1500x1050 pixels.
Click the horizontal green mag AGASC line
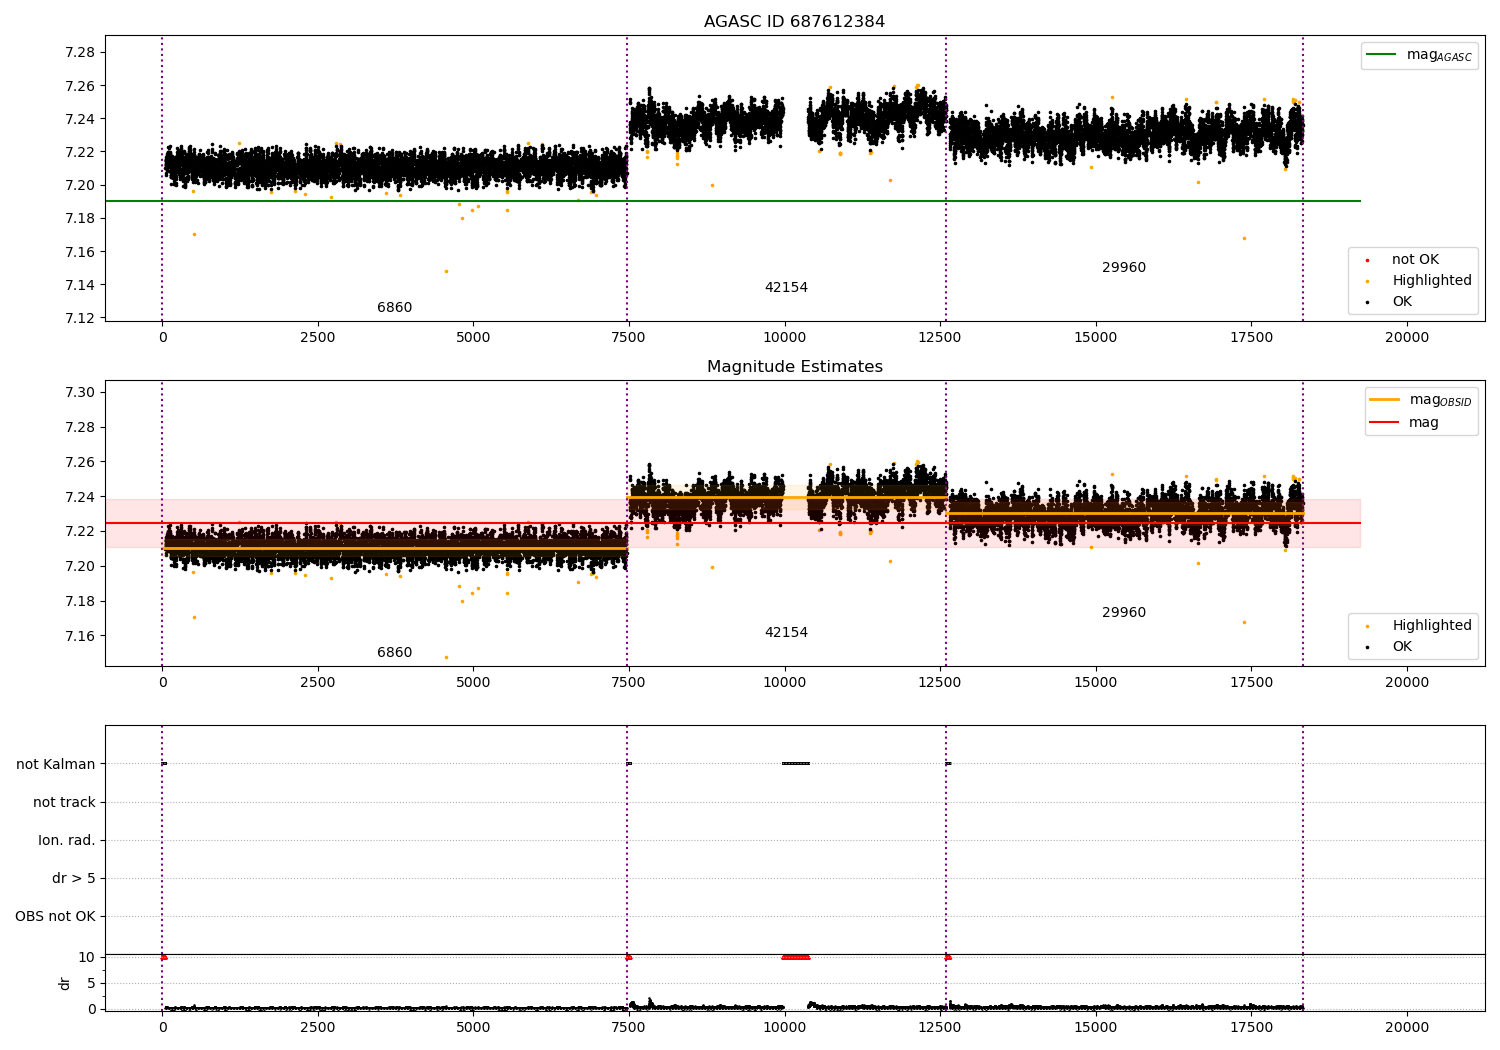733,201
